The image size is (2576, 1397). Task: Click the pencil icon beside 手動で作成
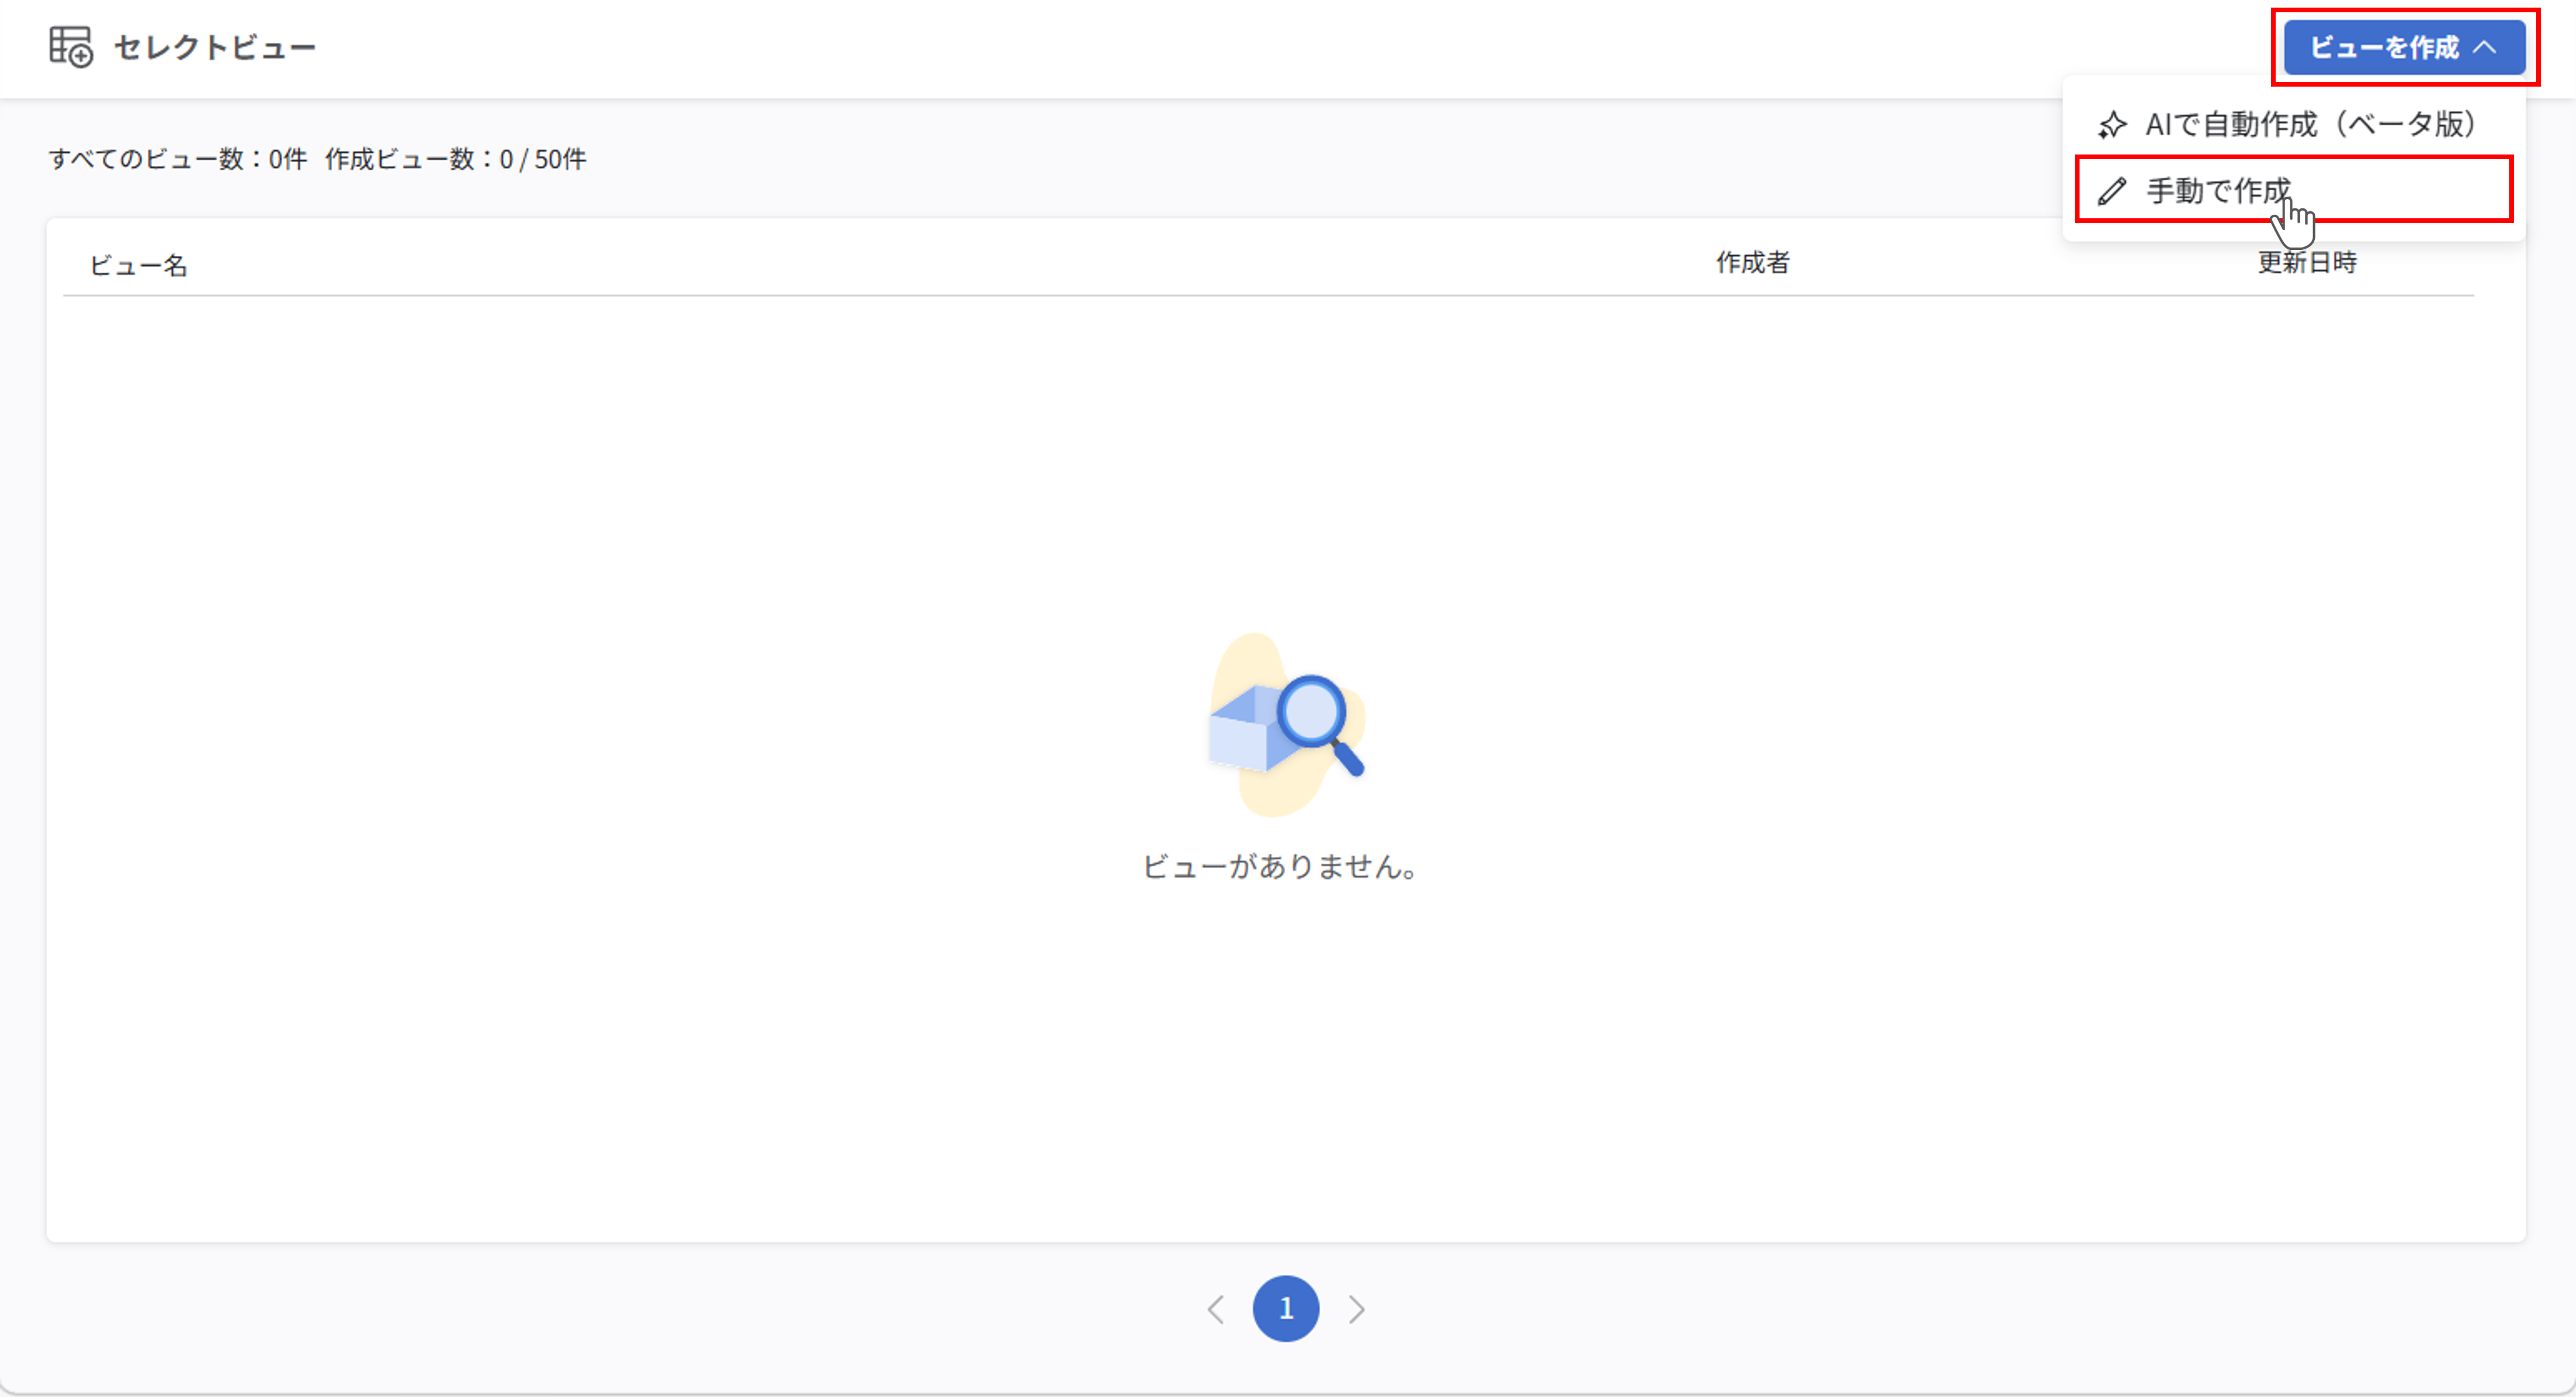pos(2111,191)
